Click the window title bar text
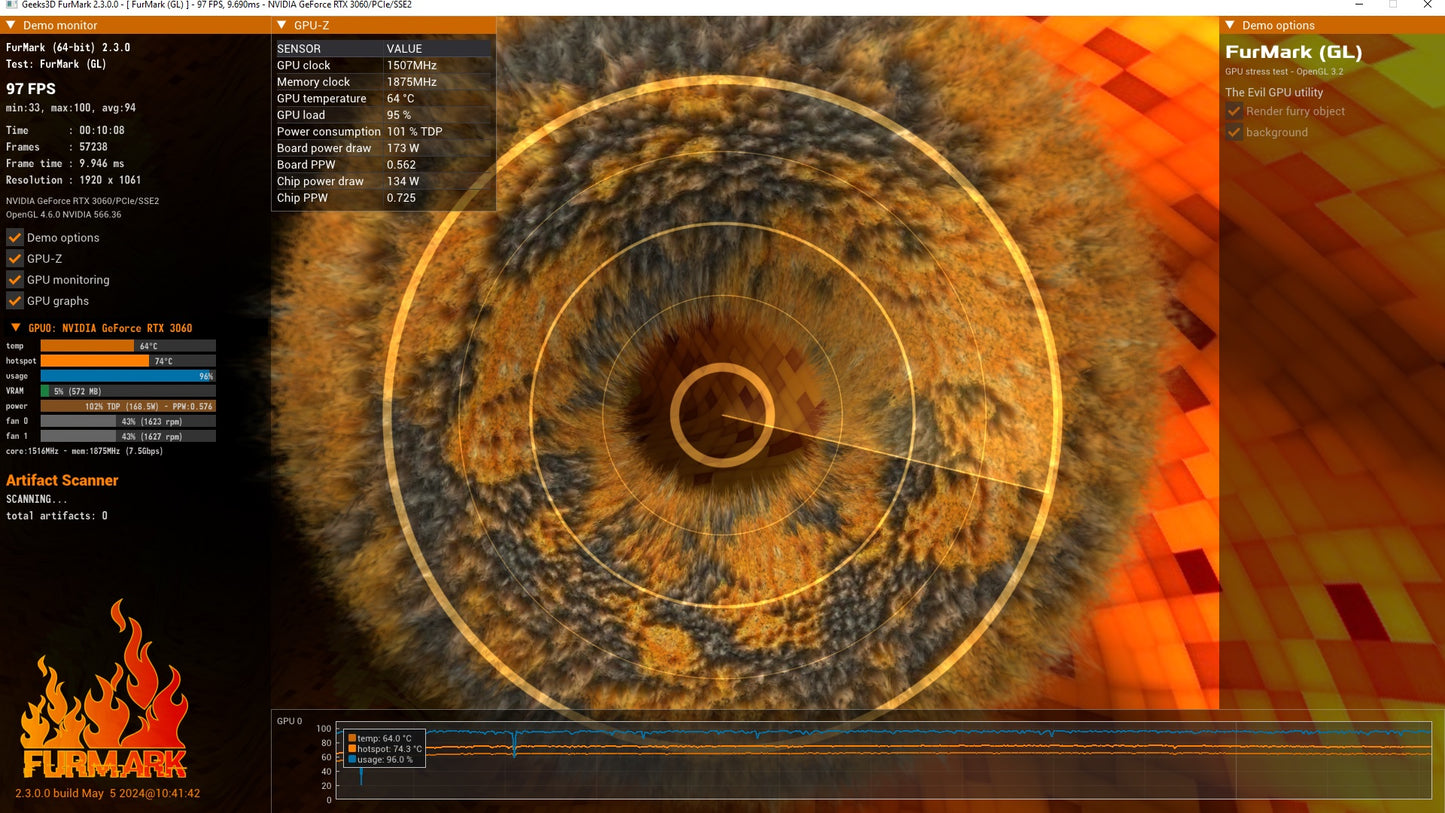Screen dimensions: 1445x813 (216, 5)
